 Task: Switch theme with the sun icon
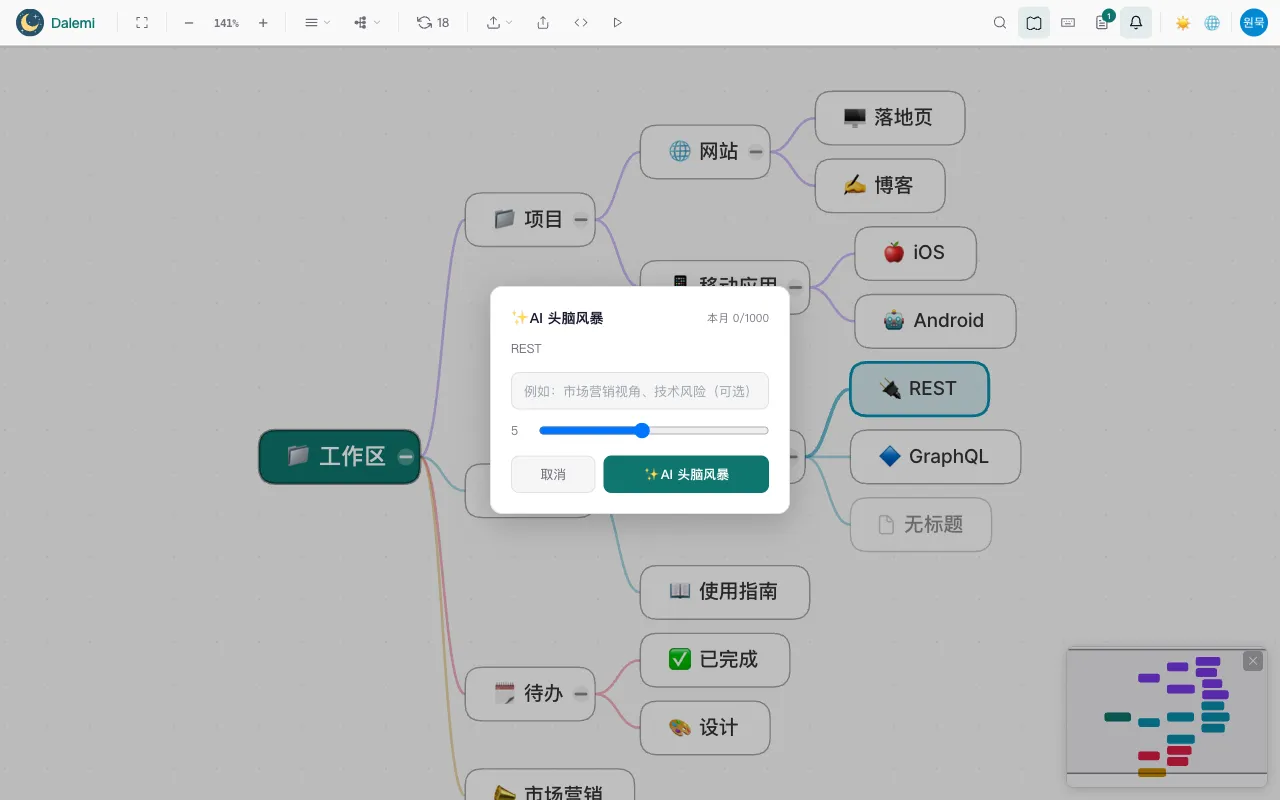[1183, 22]
